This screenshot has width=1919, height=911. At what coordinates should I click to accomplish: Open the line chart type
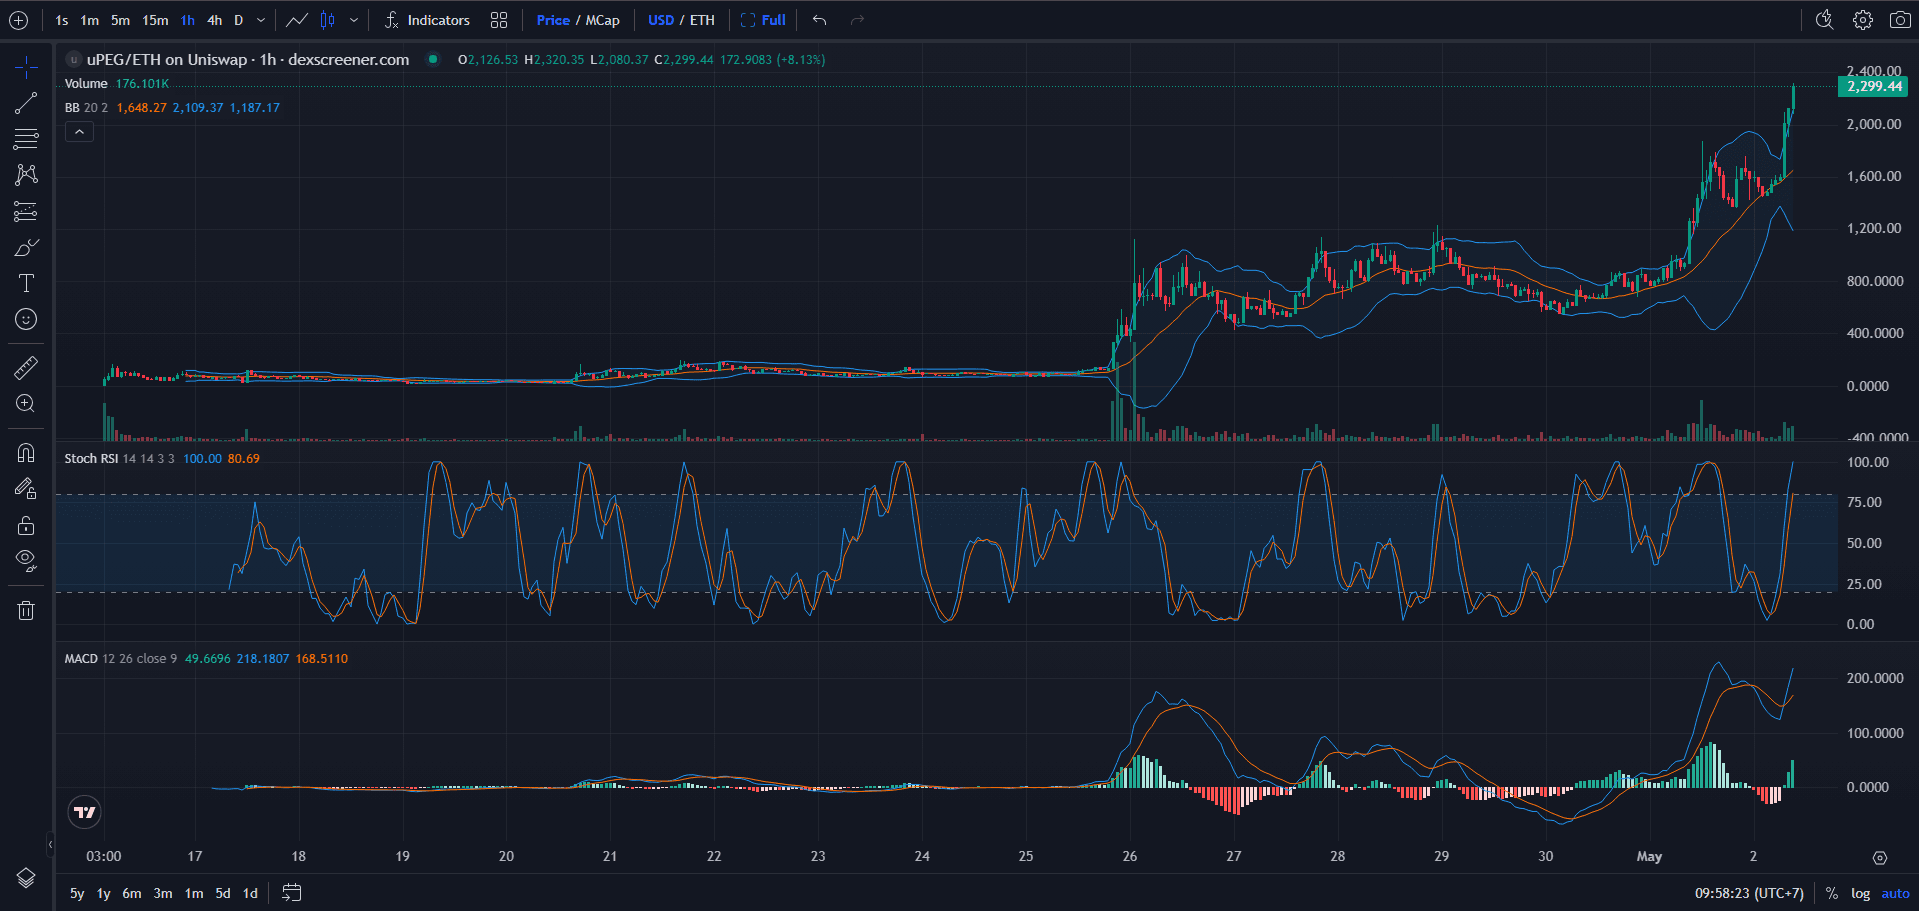pos(297,20)
